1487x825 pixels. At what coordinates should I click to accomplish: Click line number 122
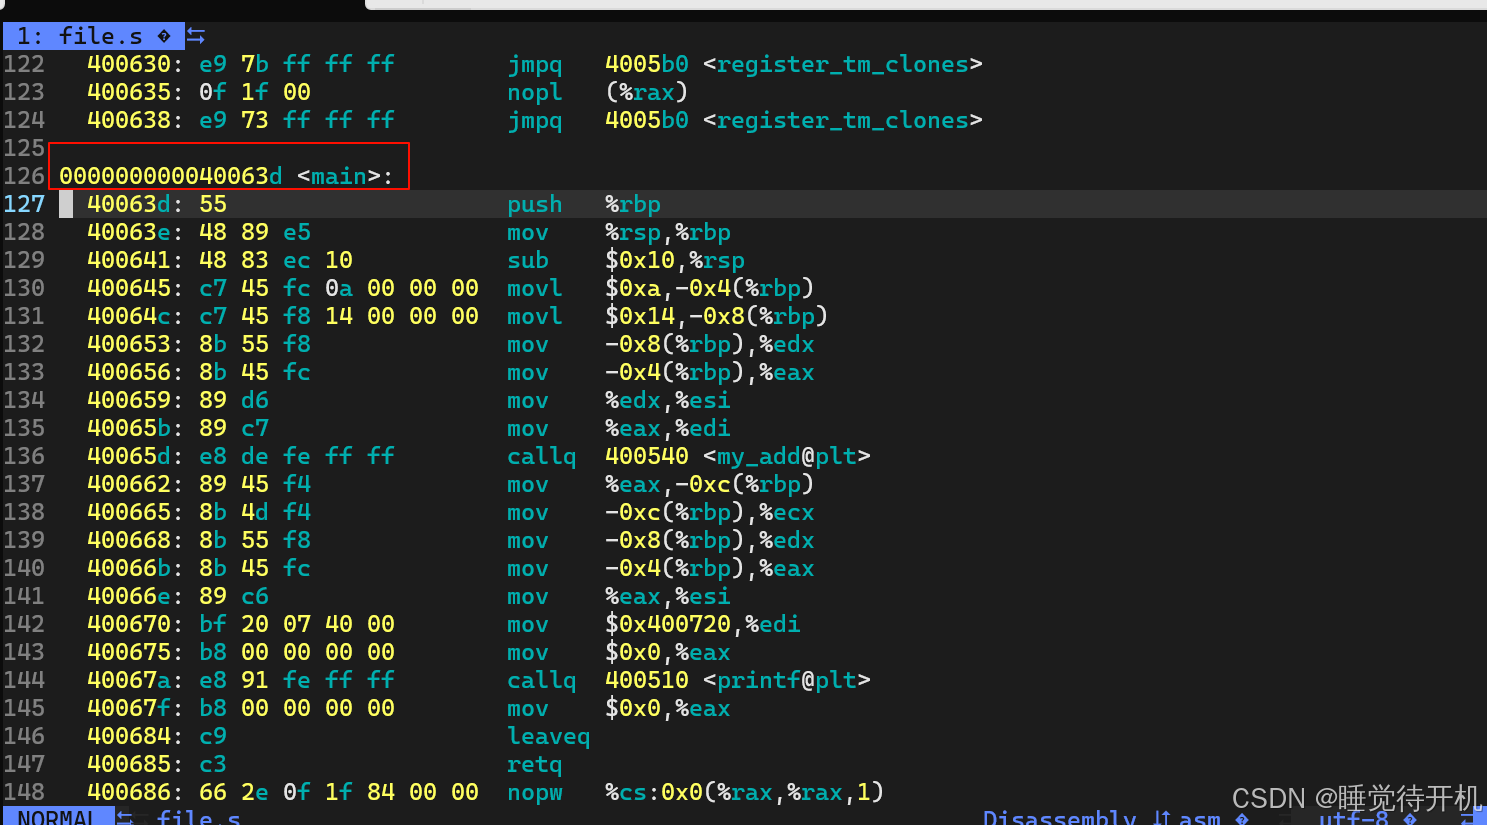tap(24, 64)
